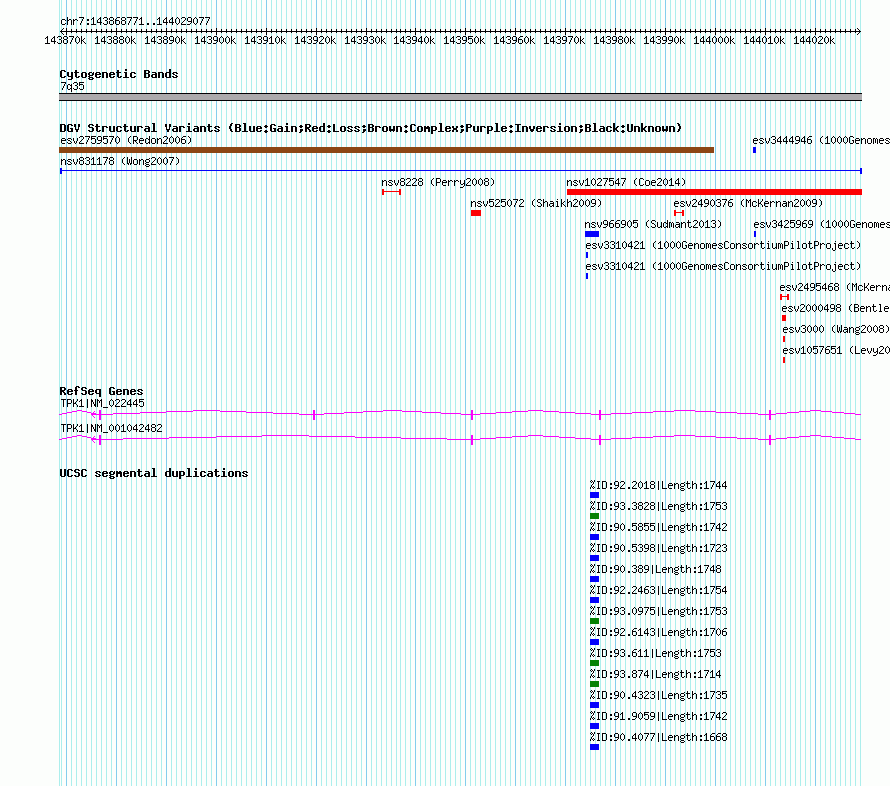This screenshot has width=890, height=786.
Task: Click the brown esv2759570 Redon2006 variant bar
Action: click(x=386, y=150)
